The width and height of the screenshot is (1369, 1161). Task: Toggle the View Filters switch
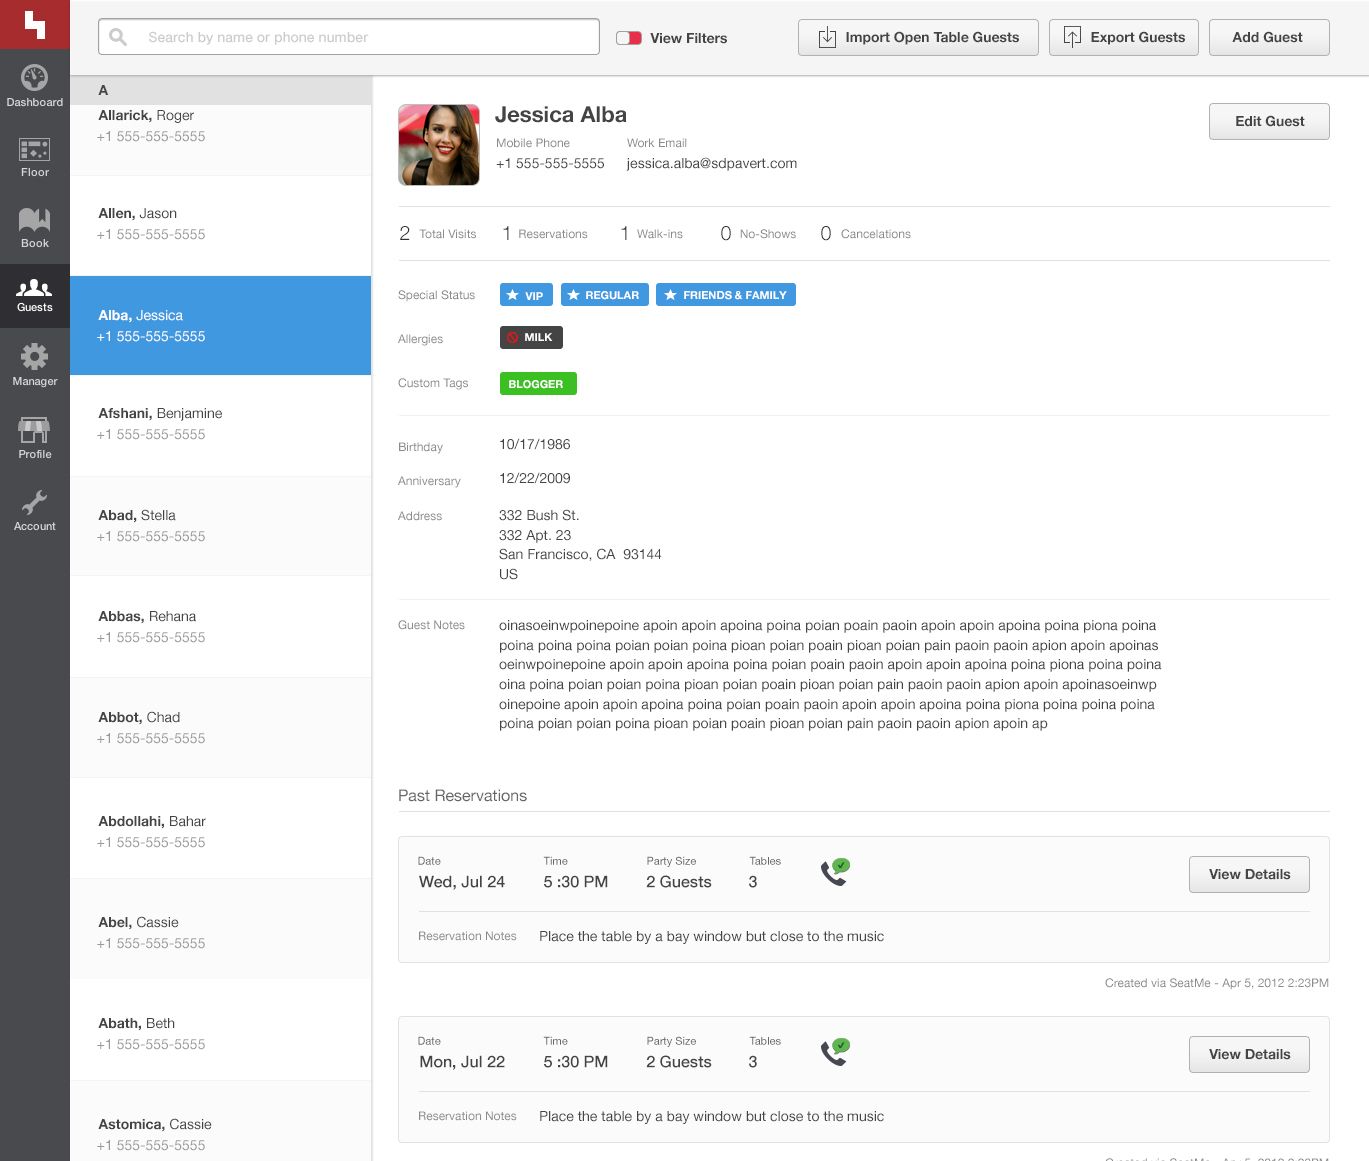tap(629, 38)
